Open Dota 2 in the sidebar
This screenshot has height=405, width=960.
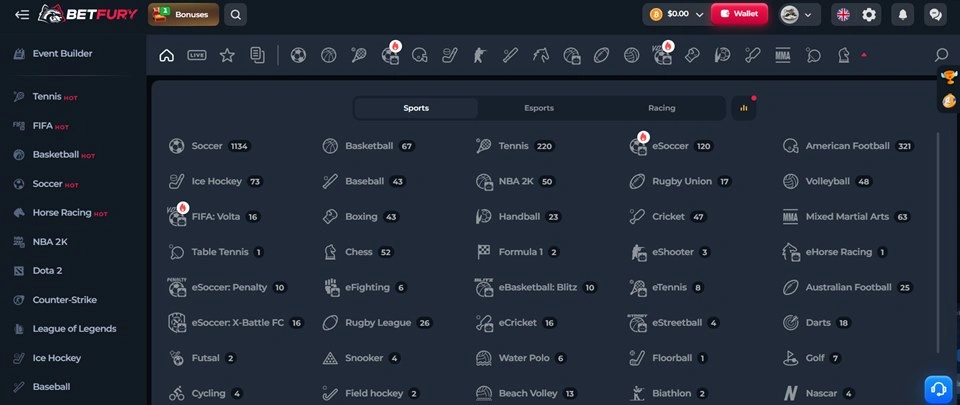(x=38, y=270)
